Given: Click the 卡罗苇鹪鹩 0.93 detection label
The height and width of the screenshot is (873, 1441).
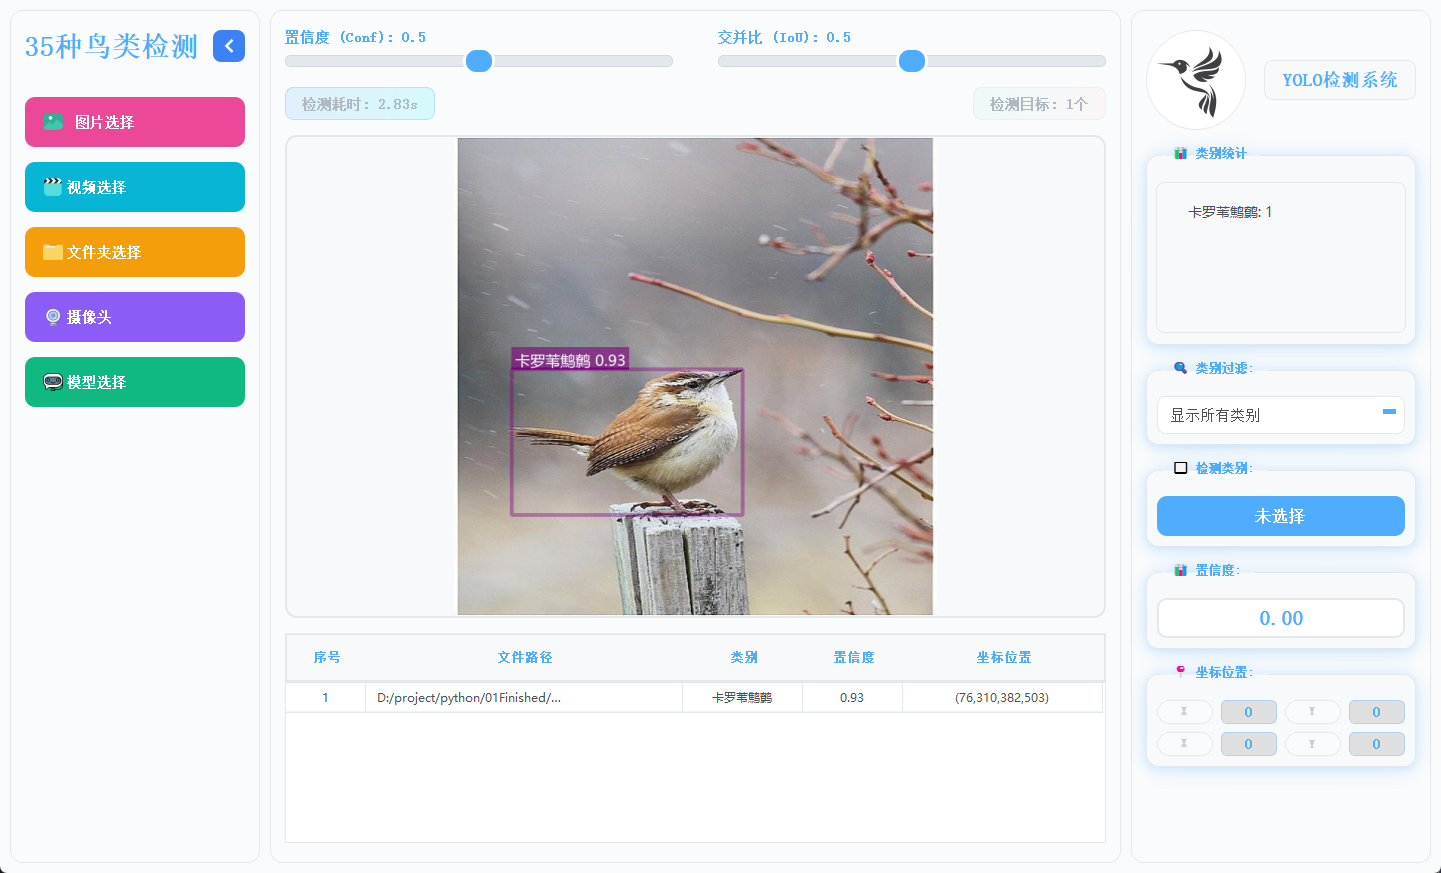Looking at the screenshot, I should coord(570,360).
